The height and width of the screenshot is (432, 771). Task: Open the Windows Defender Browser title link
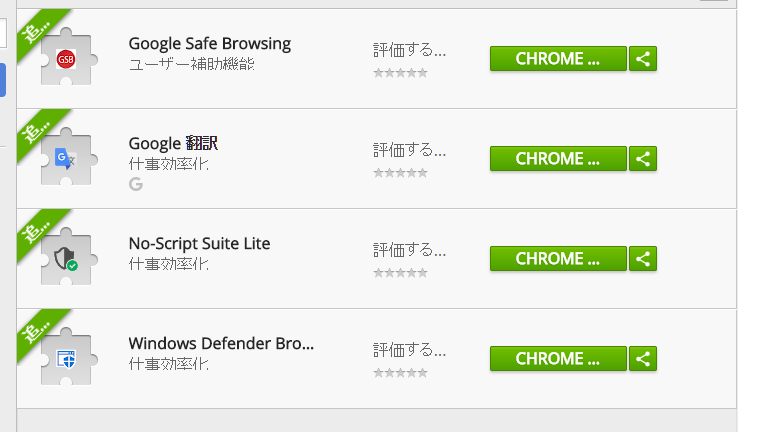(x=221, y=344)
